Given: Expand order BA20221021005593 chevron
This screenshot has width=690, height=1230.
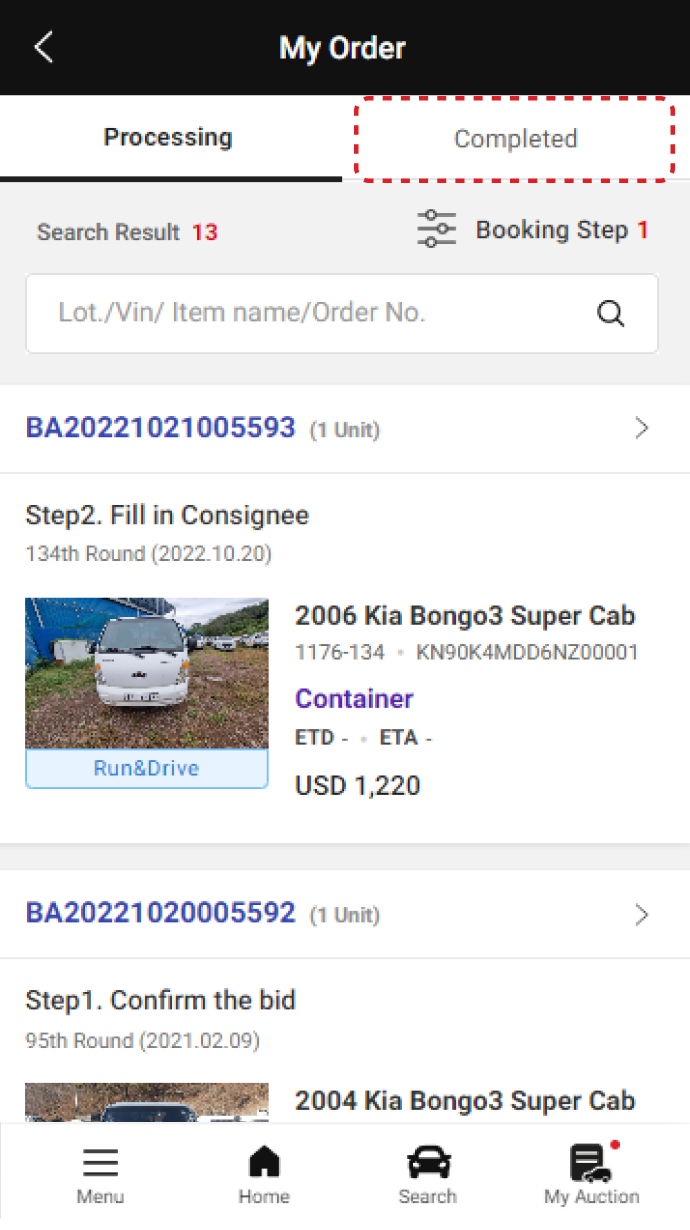Looking at the screenshot, I should pos(642,429).
